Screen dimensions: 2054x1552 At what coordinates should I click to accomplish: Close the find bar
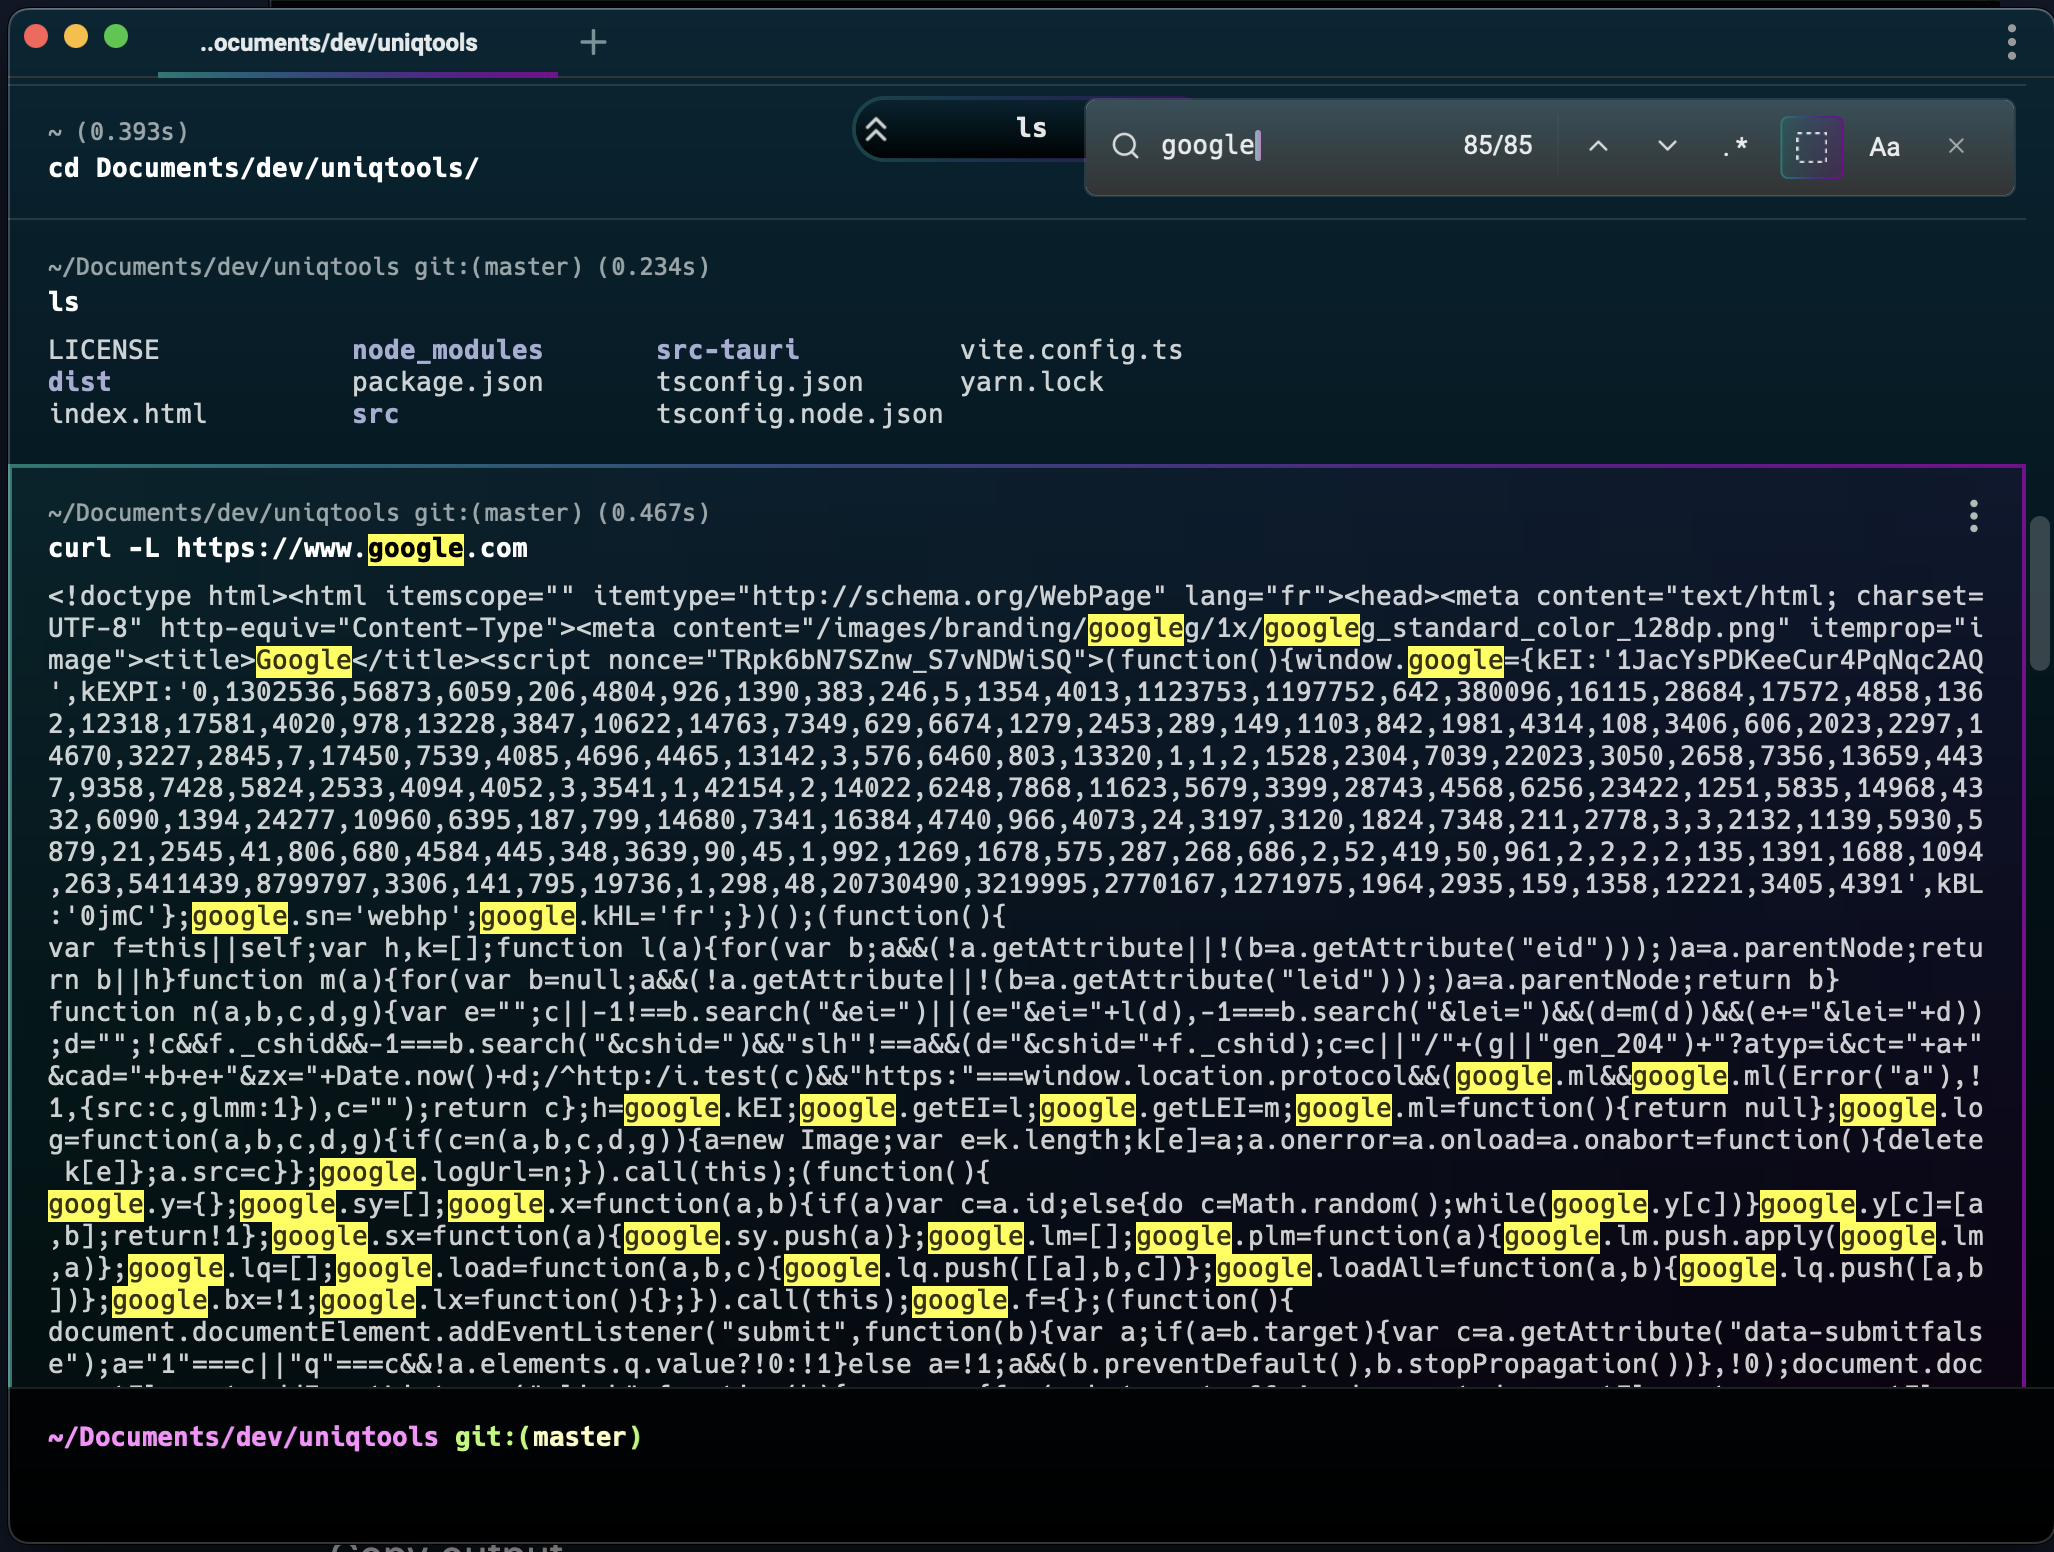1956,146
